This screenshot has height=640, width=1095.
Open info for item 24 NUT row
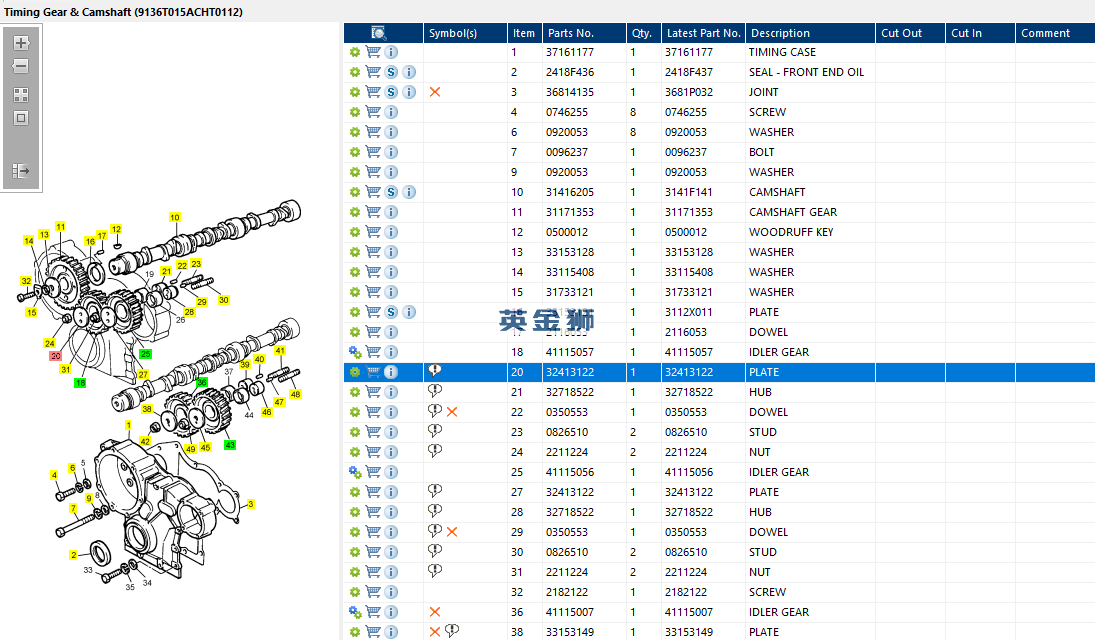pyautogui.click(x=391, y=452)
